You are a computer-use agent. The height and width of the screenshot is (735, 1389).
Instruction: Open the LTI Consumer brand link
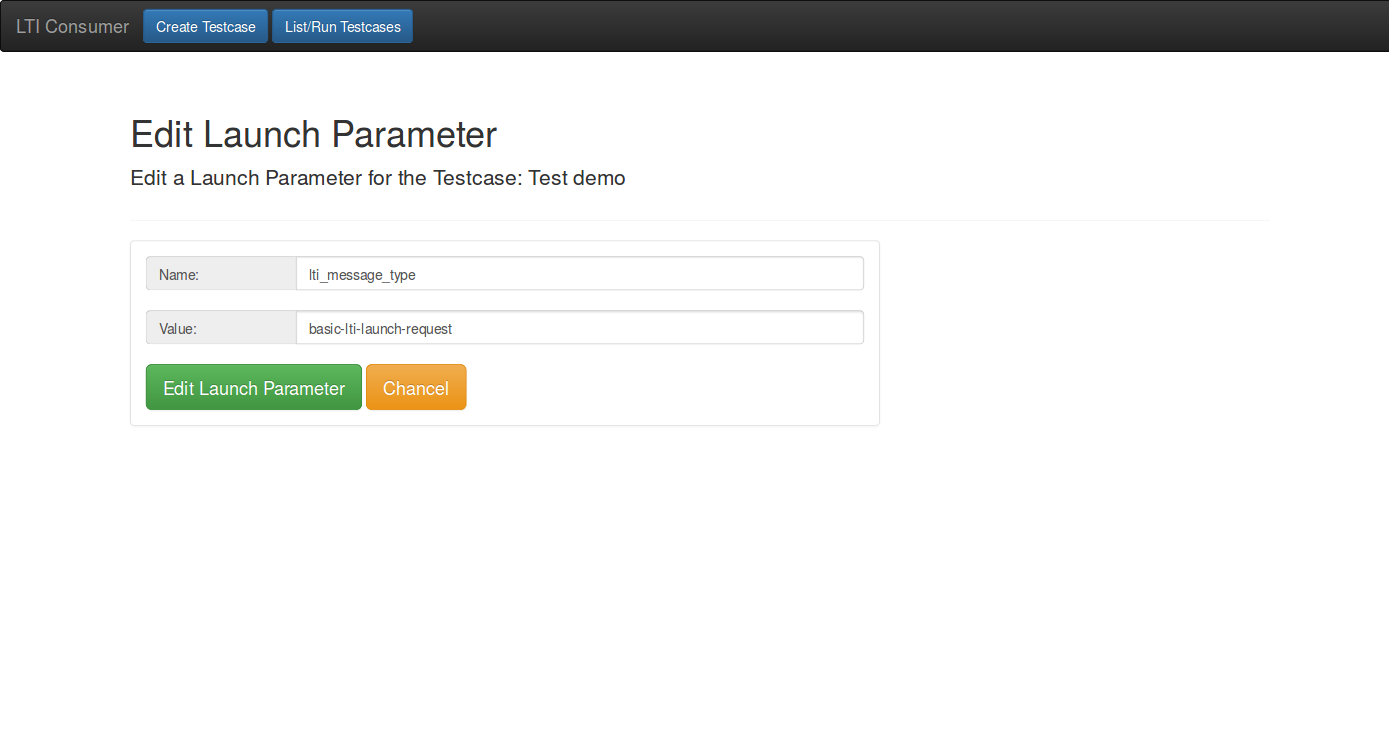72,27
